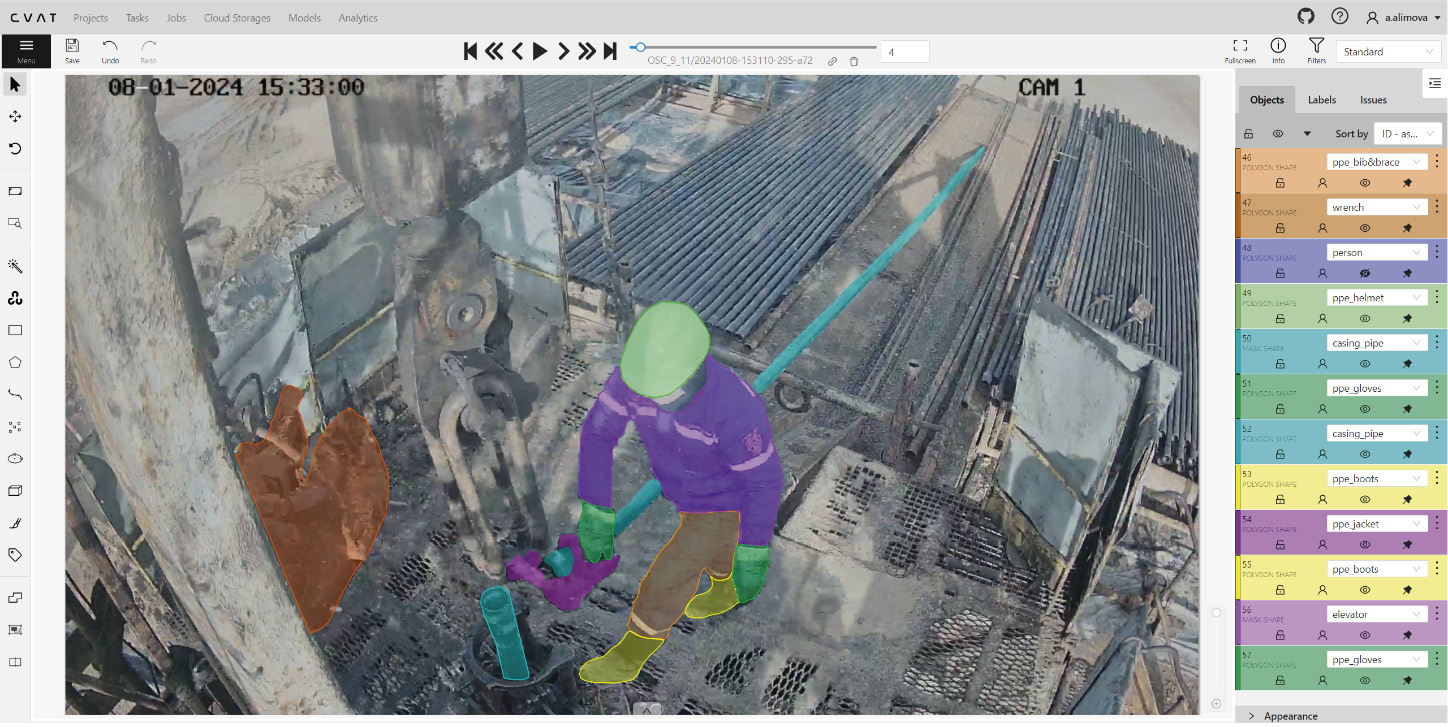Open the AI magic wand tool
This screenshot has height=727, width=1448.
coord(15,266)
